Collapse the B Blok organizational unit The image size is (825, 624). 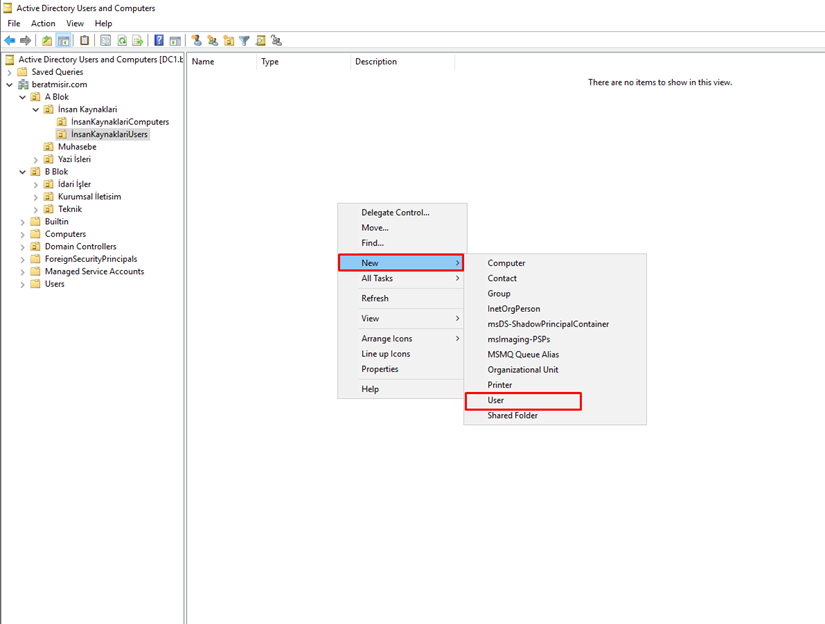(x=23, y=172)
